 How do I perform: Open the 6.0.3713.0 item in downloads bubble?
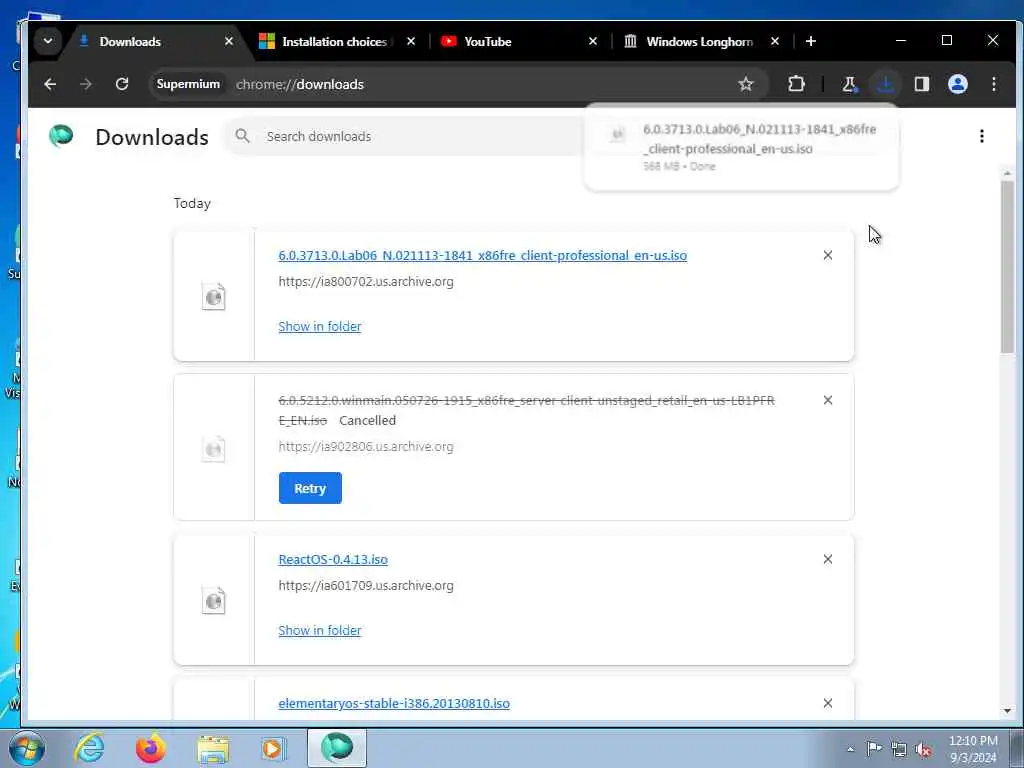(741, 147)
